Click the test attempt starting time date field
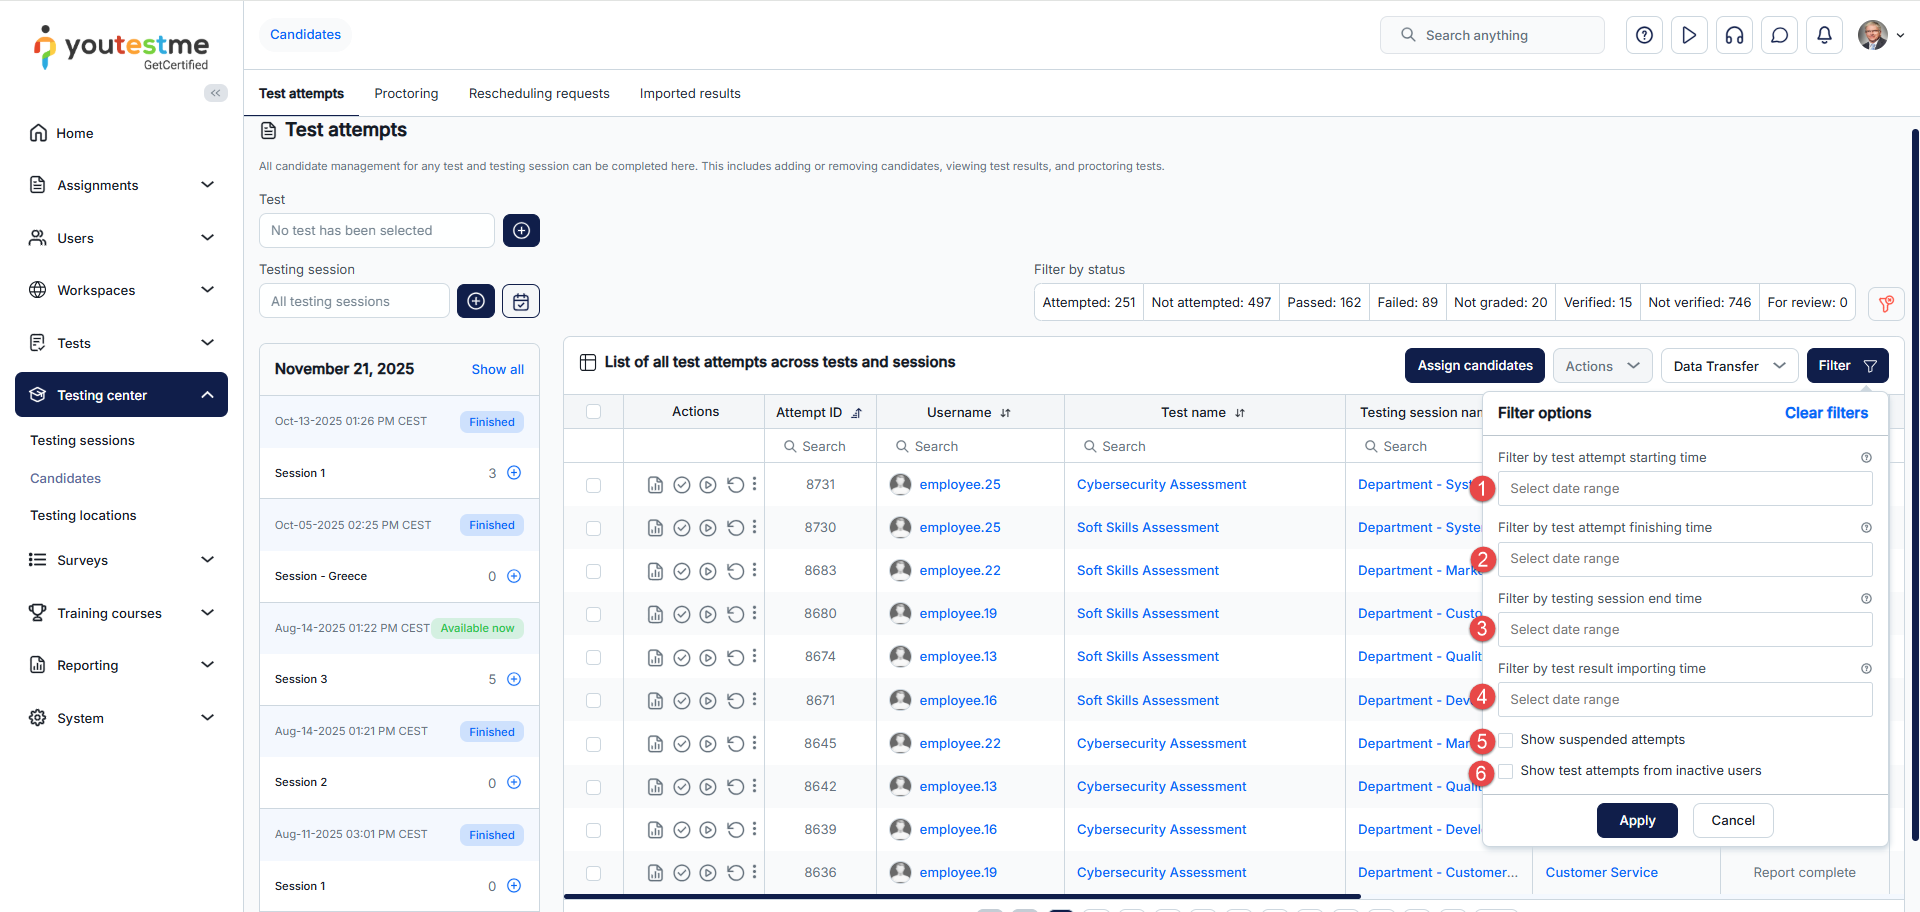The width and height of the screenshot is (1920, 912). coord(1684,489)
